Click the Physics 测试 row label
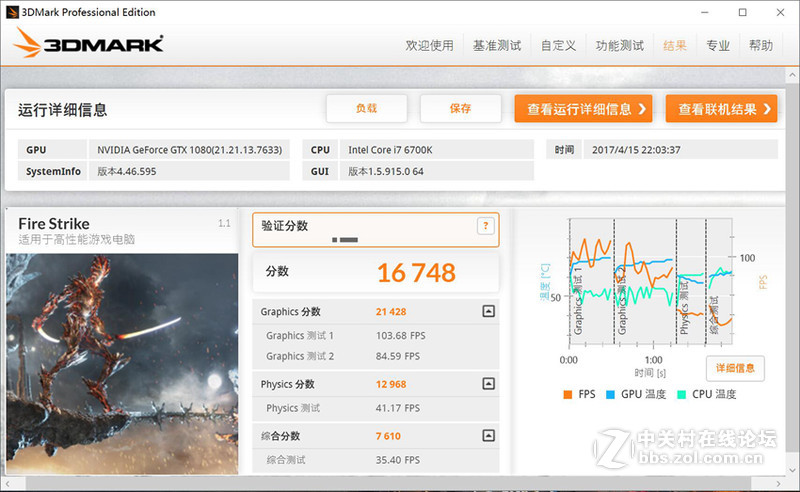Viewport: 800px width, 492px height. 293,408
